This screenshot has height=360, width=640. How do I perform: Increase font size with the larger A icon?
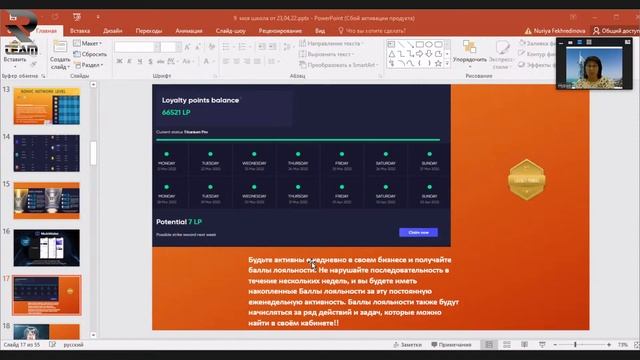click(187, 47)
